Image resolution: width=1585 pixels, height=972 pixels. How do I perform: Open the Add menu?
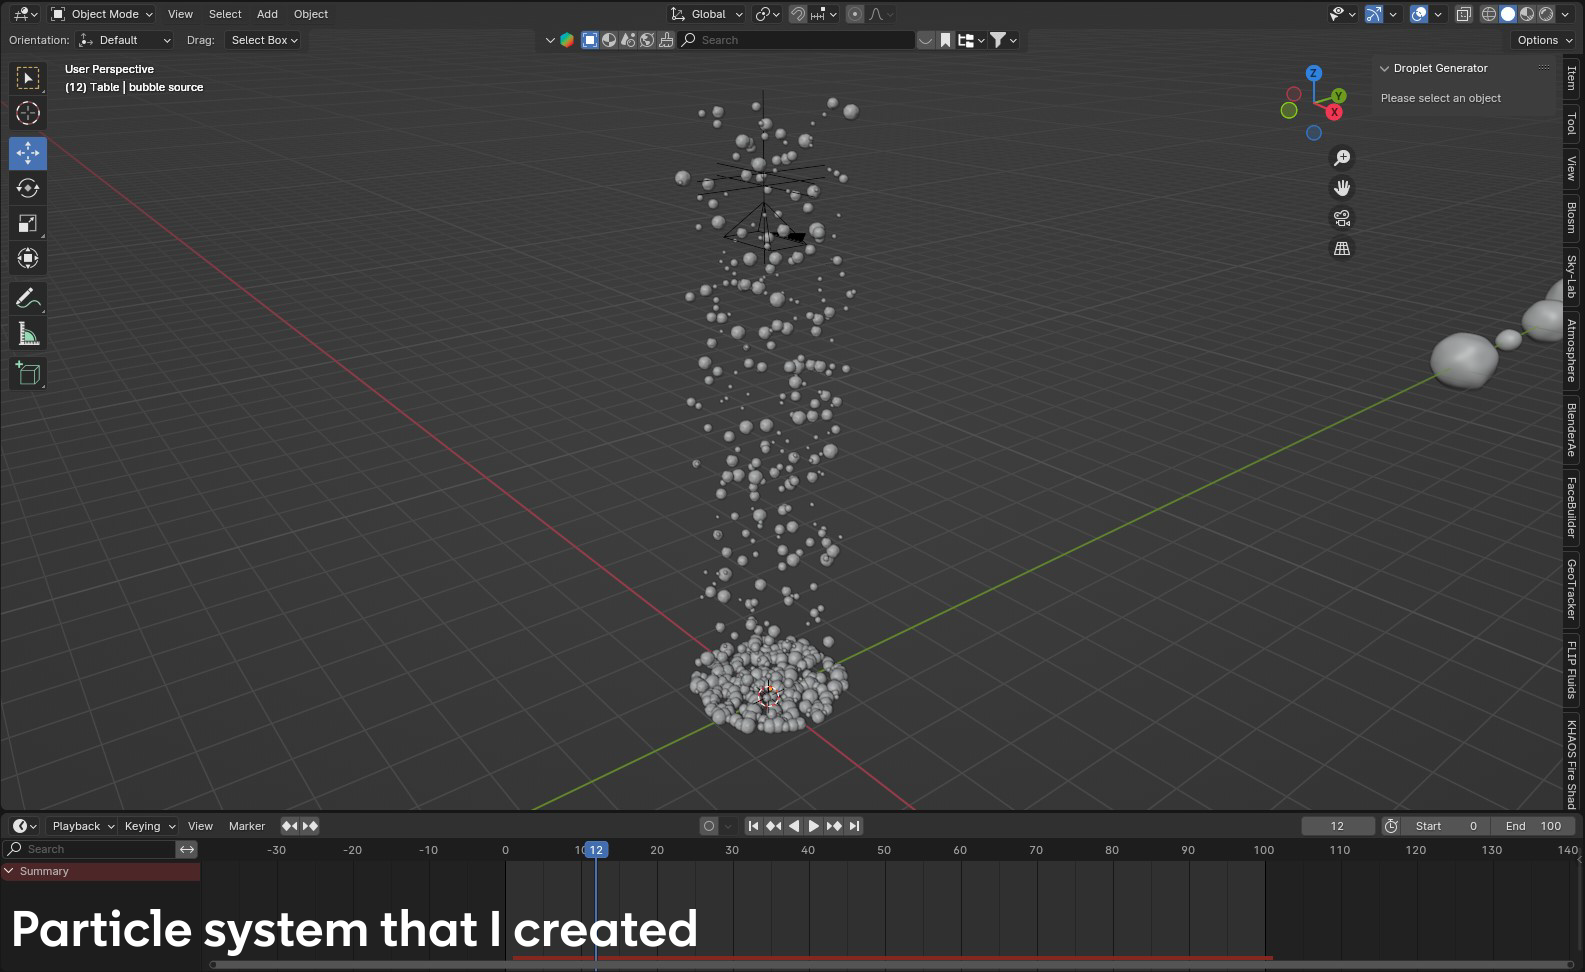(x=267, y=14)
